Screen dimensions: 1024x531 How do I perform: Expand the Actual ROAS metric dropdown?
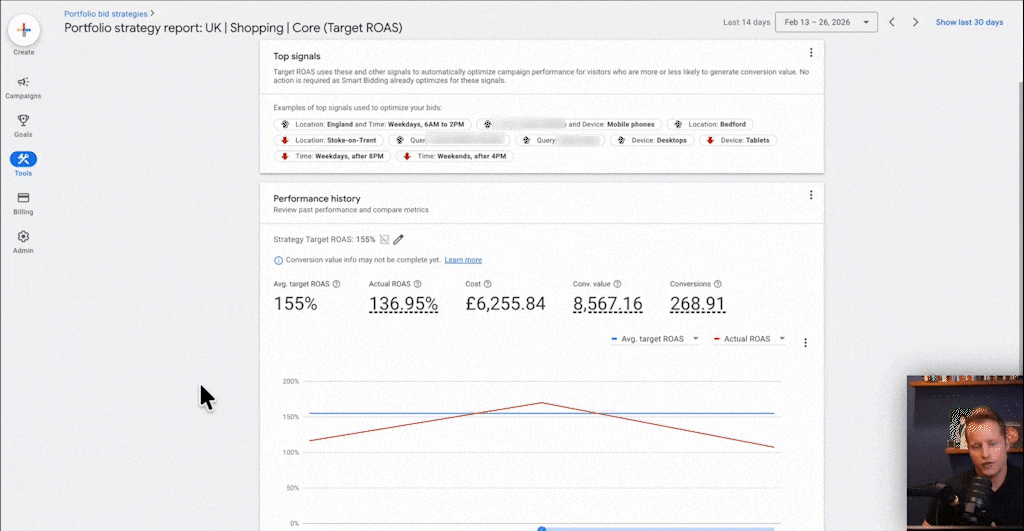point(782,339)
